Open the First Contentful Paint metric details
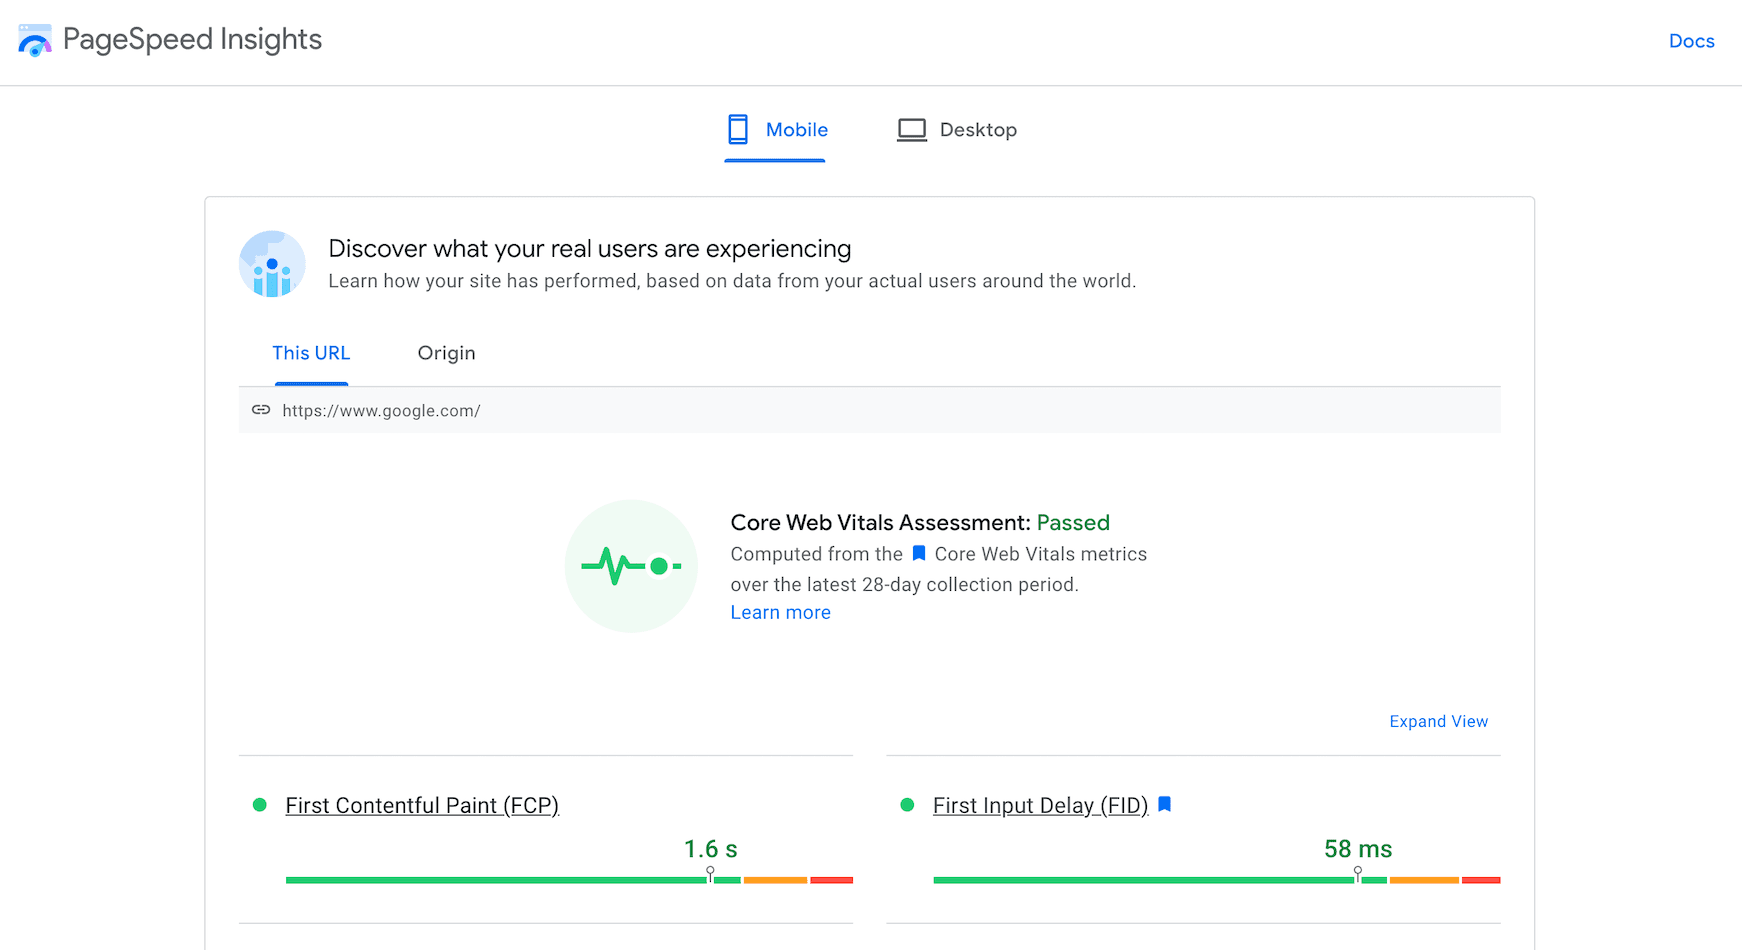Image resolution: width=1742 pixels, height=950 pixels. tap(422, 805)
